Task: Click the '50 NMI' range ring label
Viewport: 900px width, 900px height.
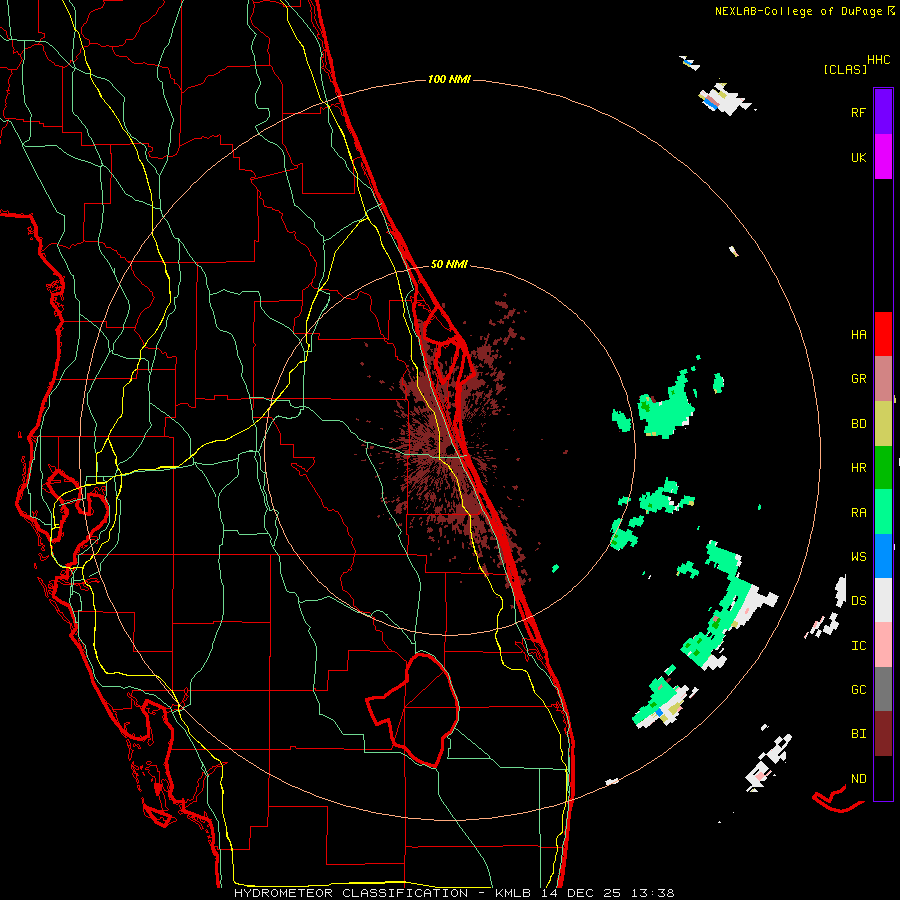Action: point(449,265)
